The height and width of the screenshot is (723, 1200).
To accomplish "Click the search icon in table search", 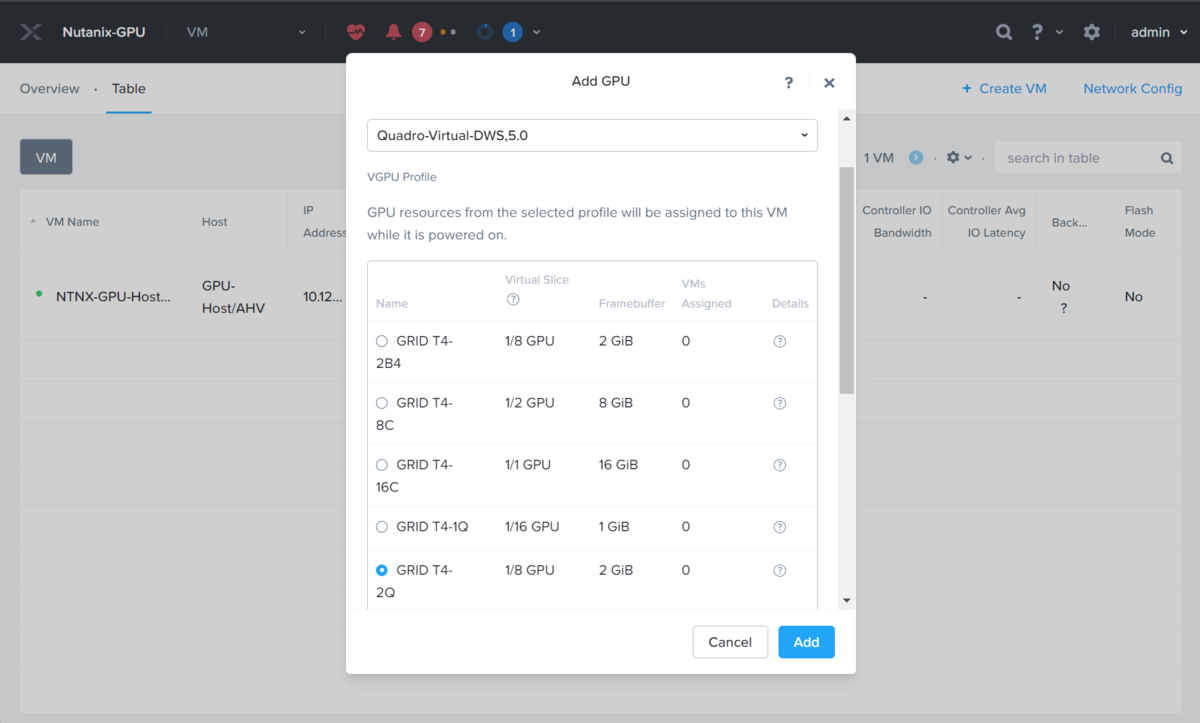I will pos(1167,158).
